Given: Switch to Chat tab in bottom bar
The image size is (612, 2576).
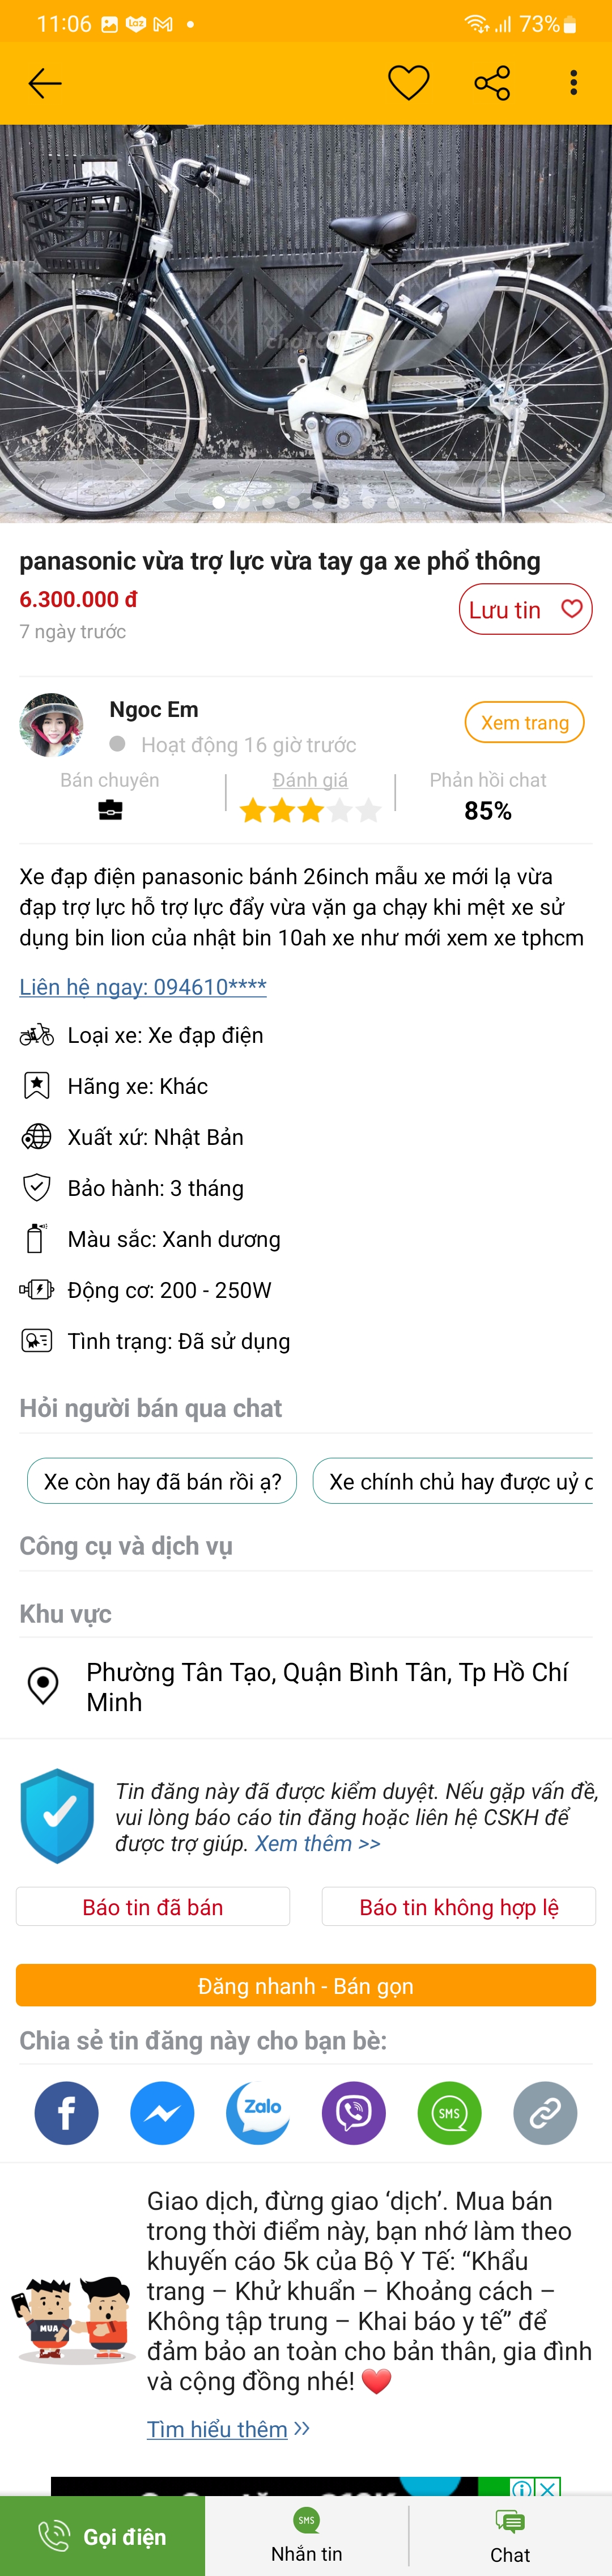Looking at the screenshot, I should pyautogui.click(x=510, y=2535).
